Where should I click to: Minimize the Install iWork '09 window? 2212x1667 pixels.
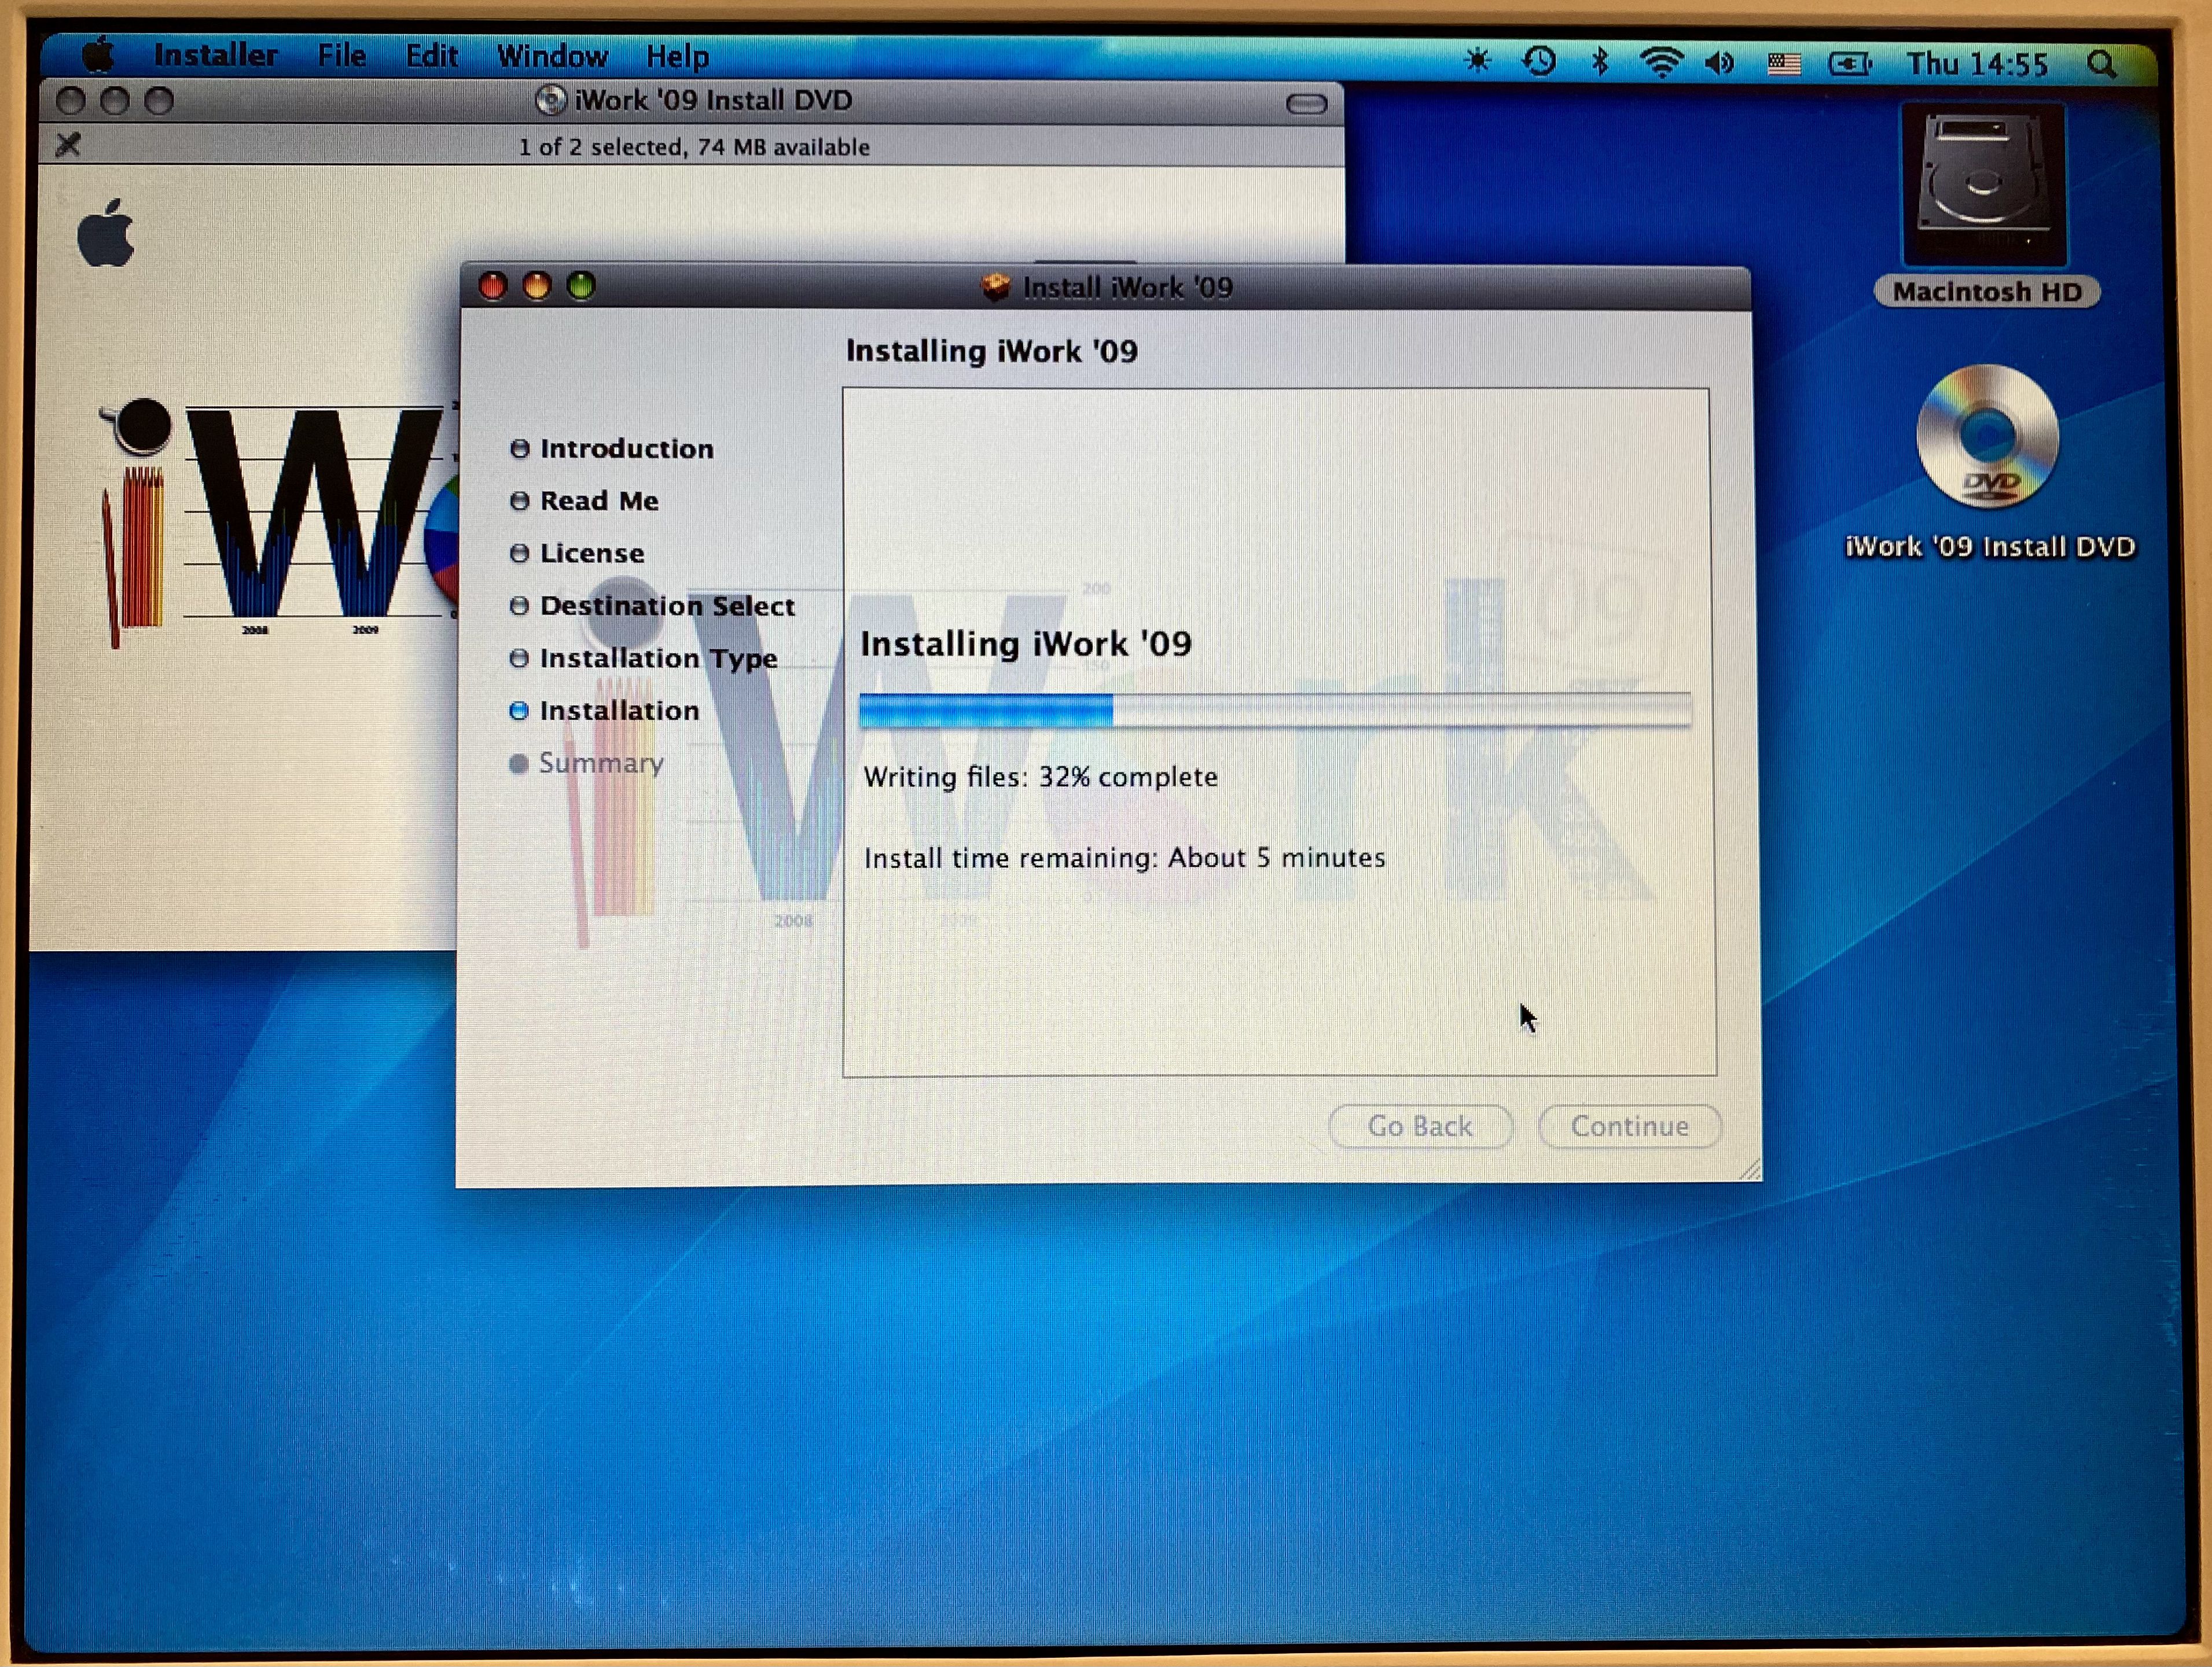[536, 286]
